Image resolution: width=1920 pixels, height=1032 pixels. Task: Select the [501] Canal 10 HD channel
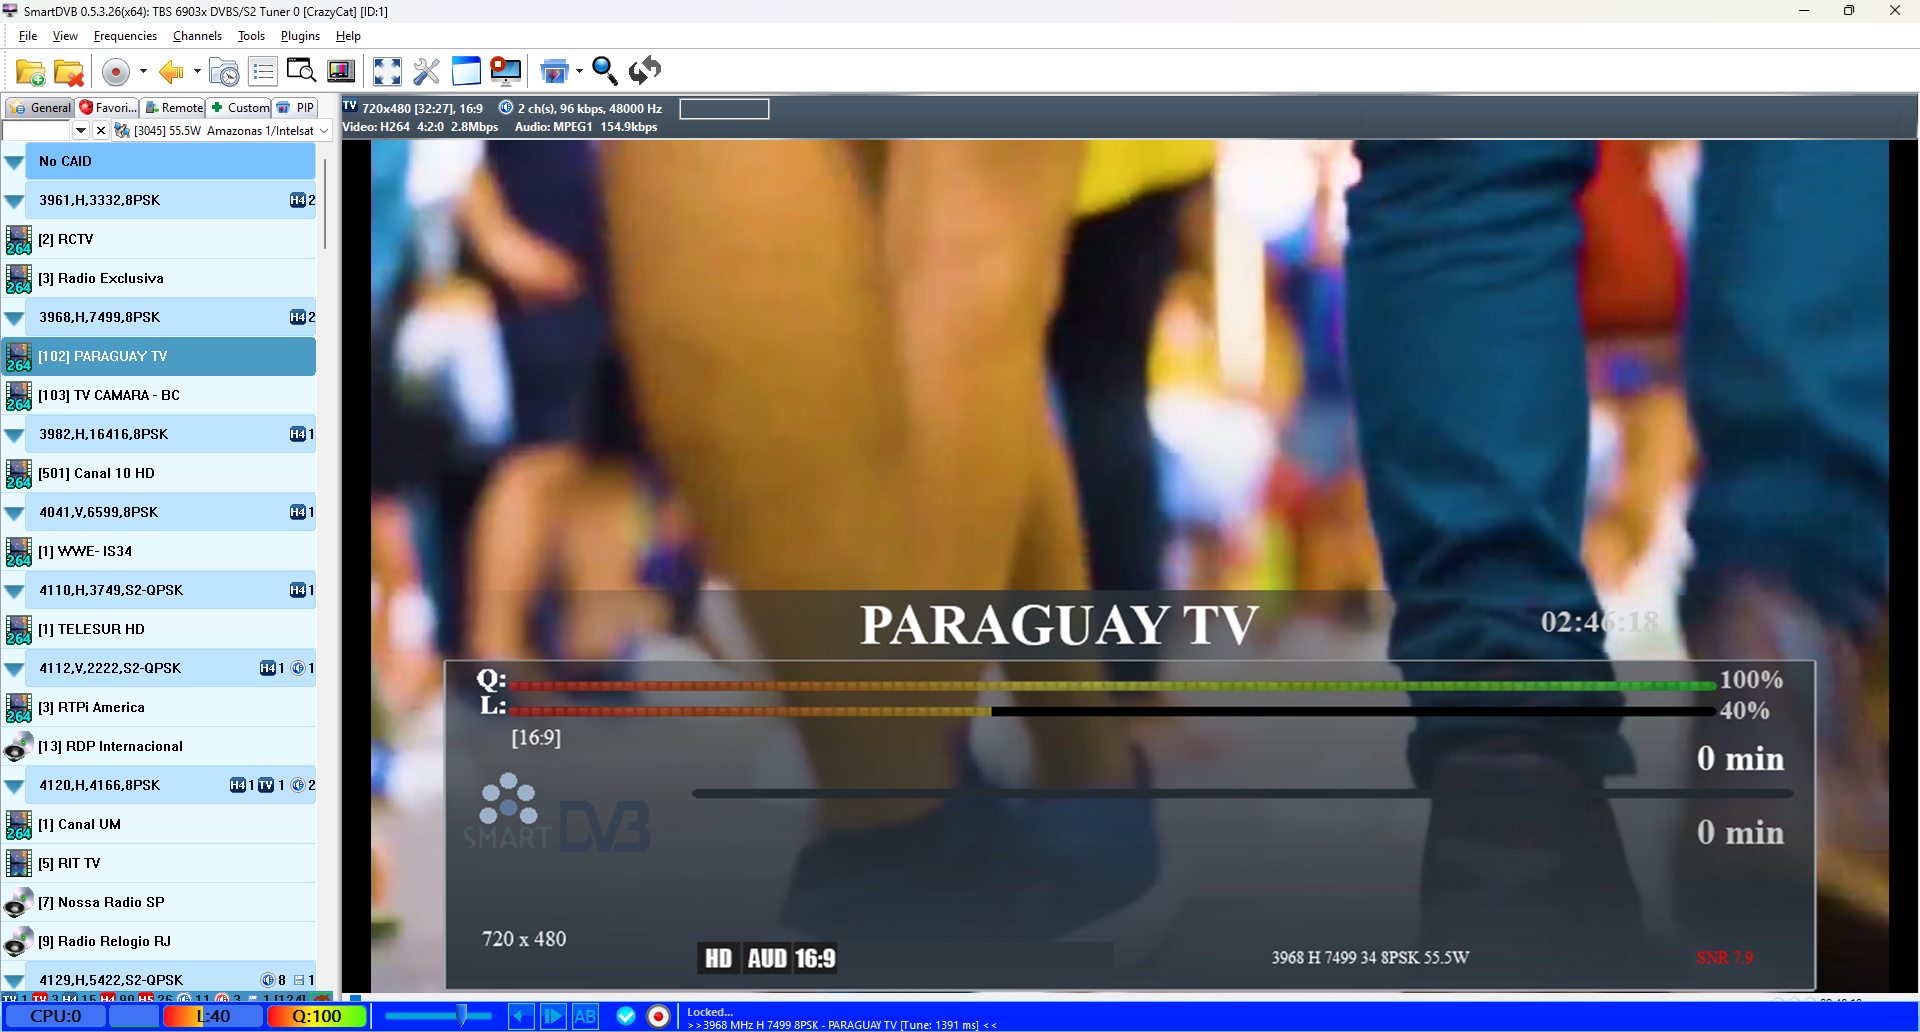point(160,474)
